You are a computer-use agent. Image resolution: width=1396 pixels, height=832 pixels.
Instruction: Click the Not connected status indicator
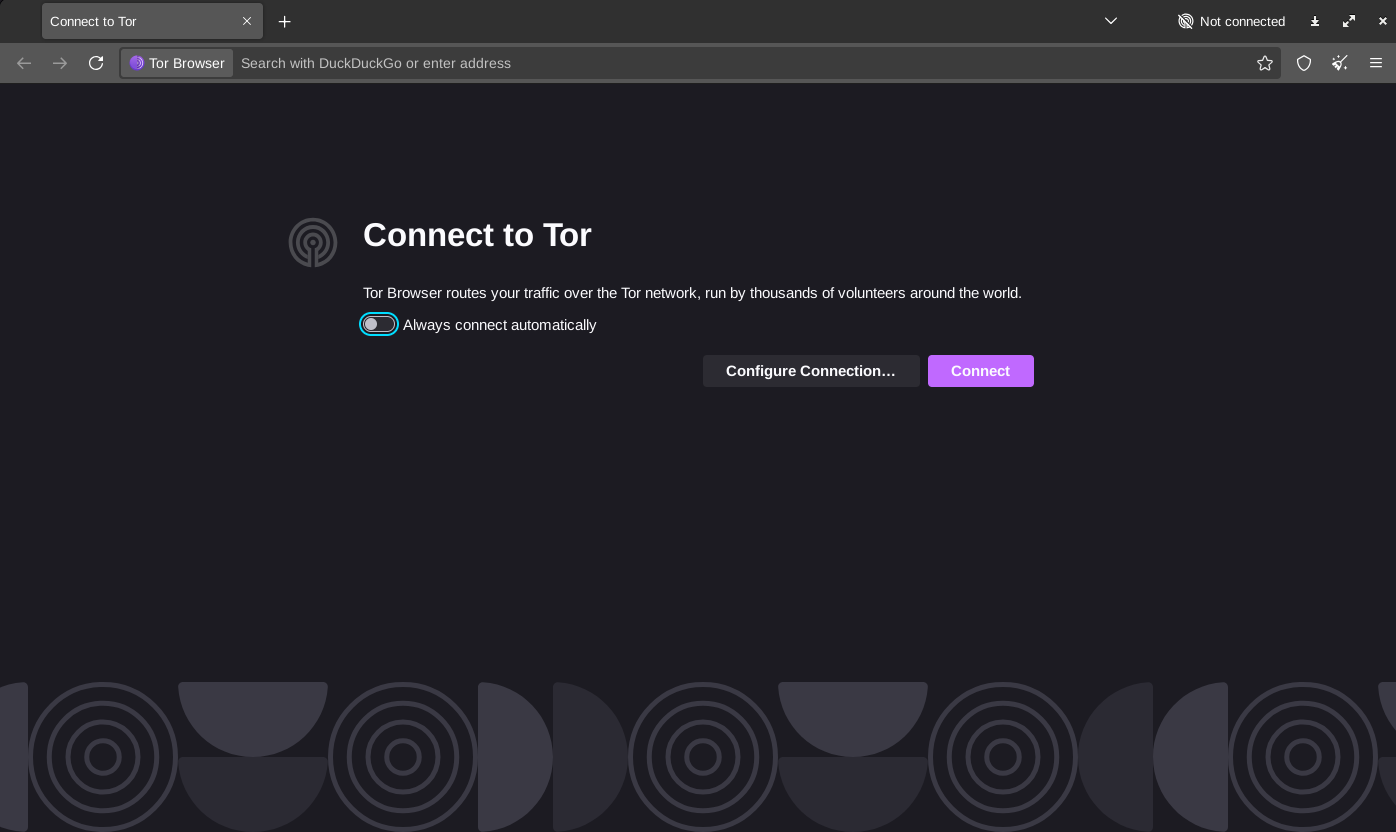pos(1231,21)
